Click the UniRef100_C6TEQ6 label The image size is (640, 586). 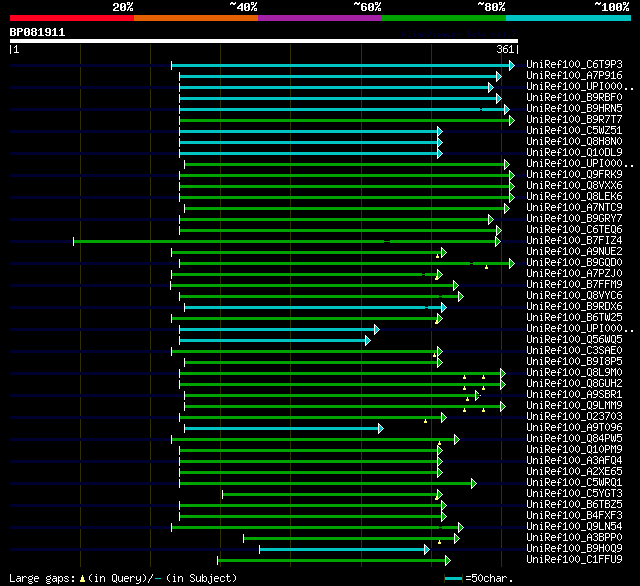pos(574,230)
